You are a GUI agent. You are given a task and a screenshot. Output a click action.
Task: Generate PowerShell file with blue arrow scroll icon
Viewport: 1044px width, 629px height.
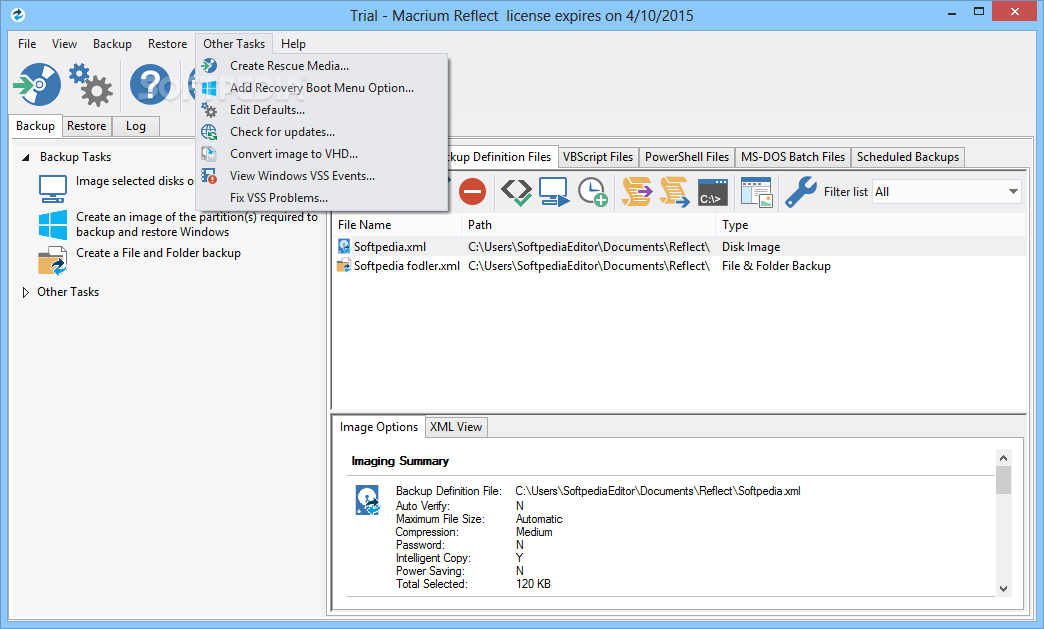[x=674, y=192]
